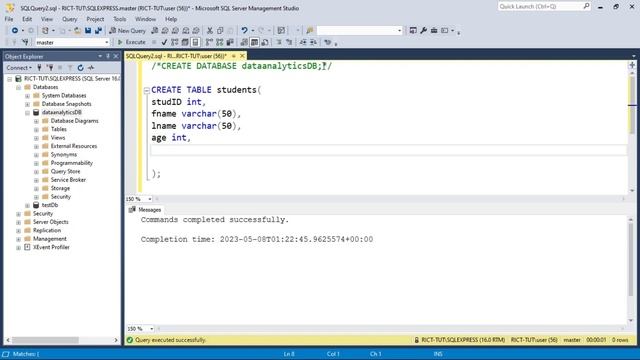The height and width of the screenshot is (360, 640).
Task: Click the Execute button
Action: tap(131, 42)
